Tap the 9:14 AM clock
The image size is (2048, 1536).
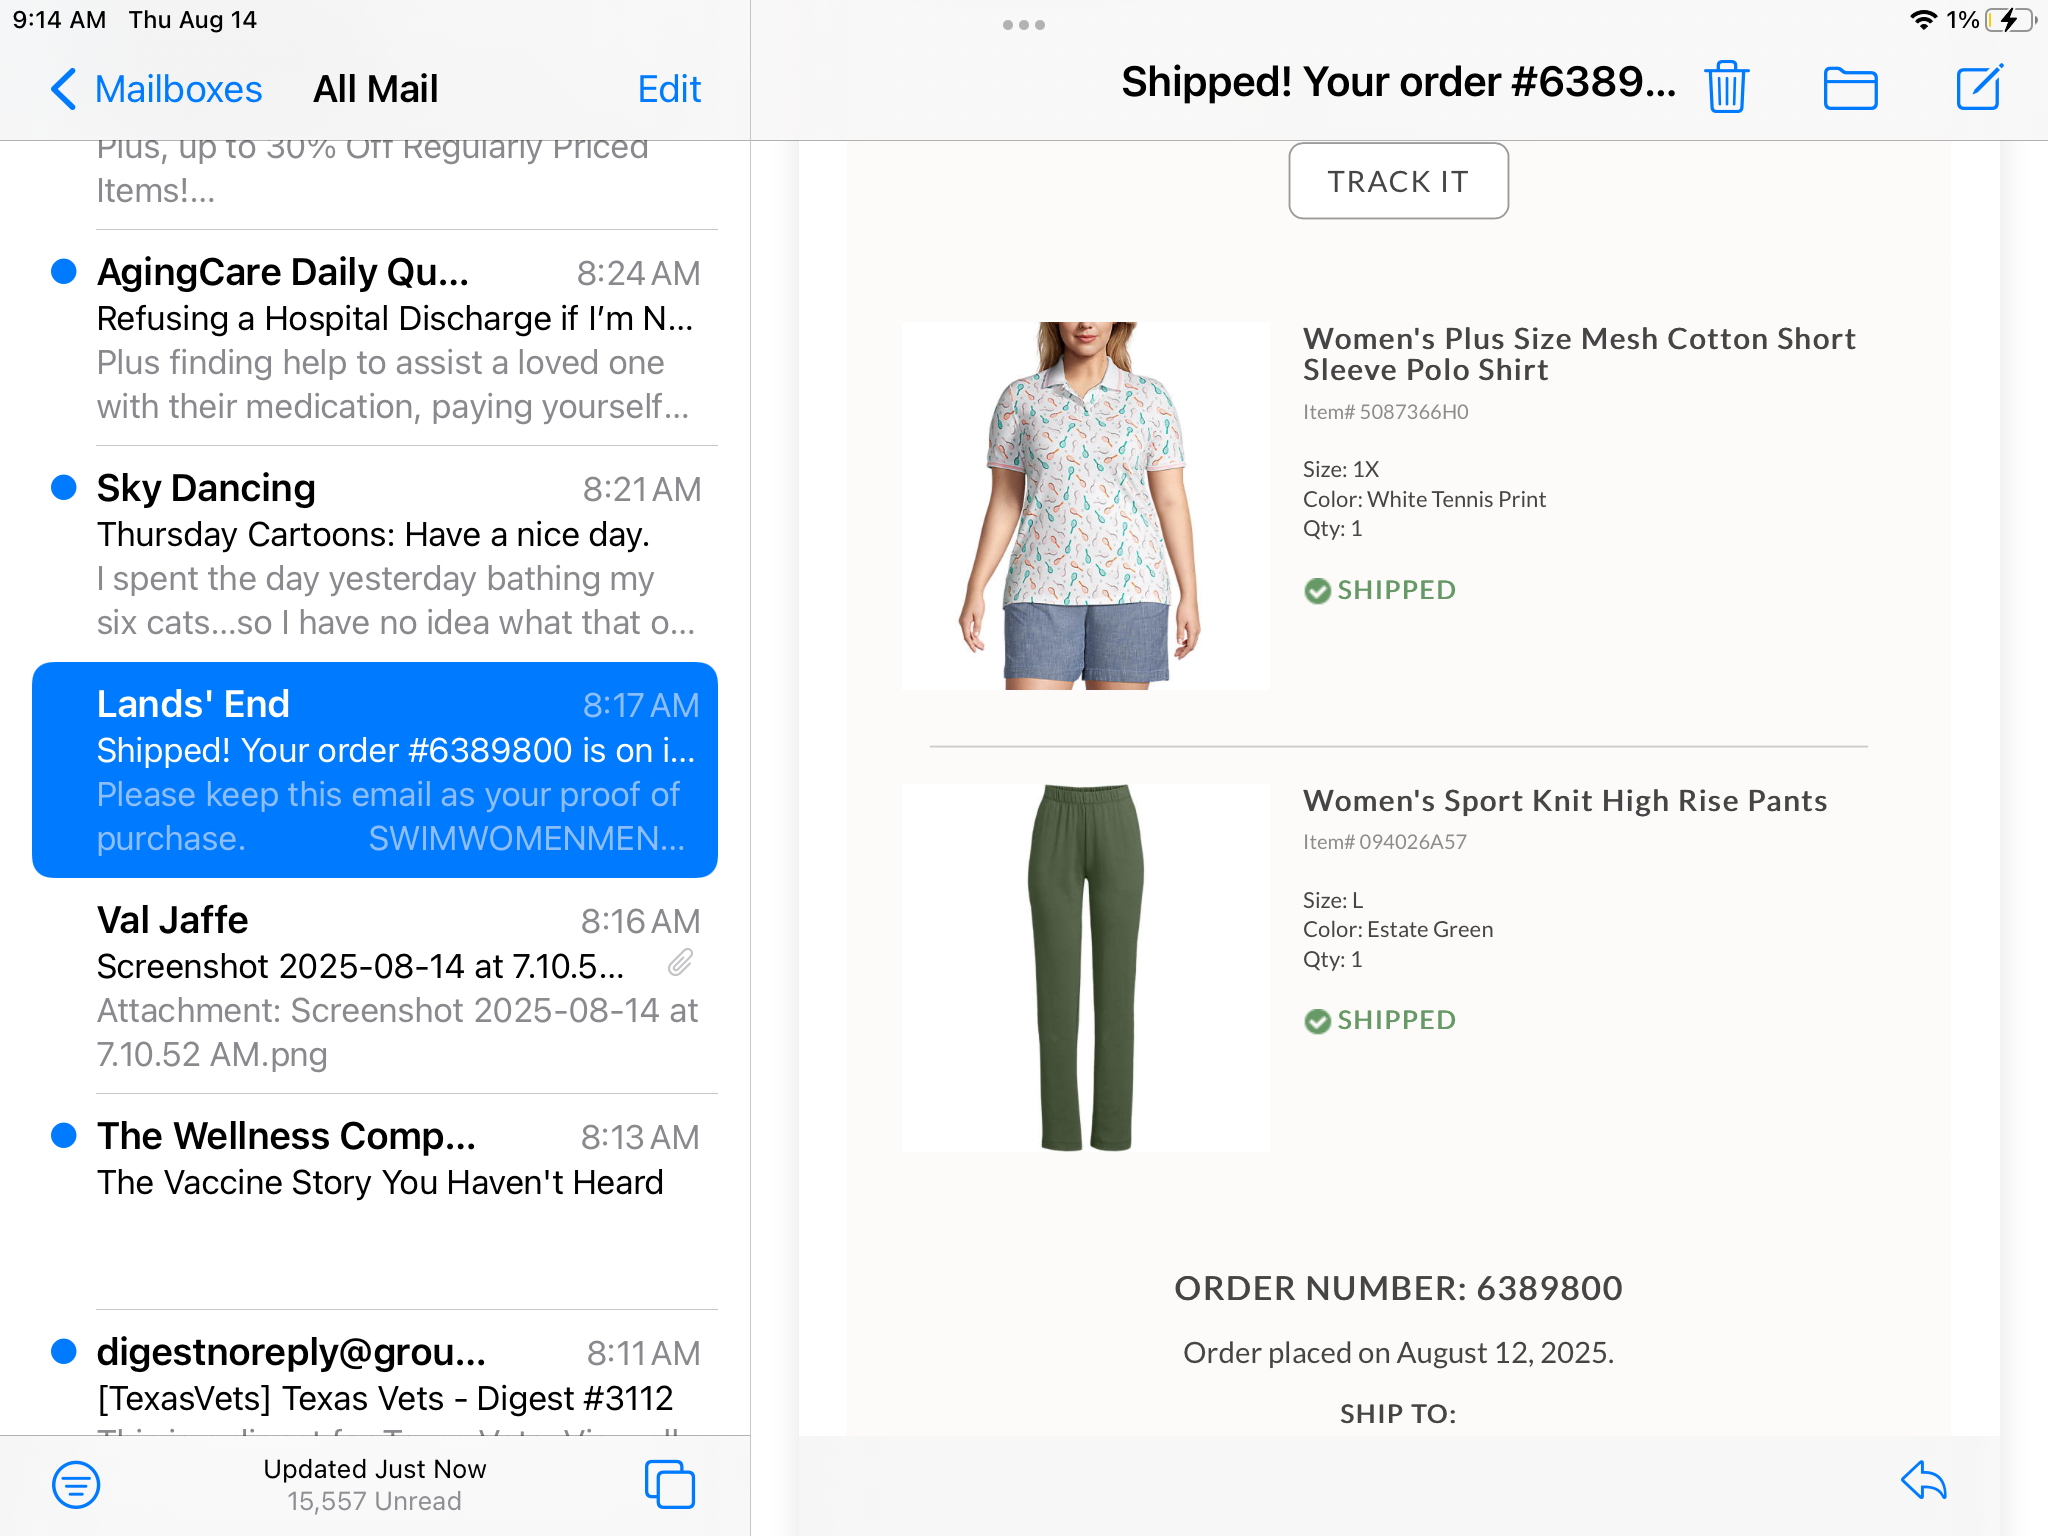(x=59, y=20)
